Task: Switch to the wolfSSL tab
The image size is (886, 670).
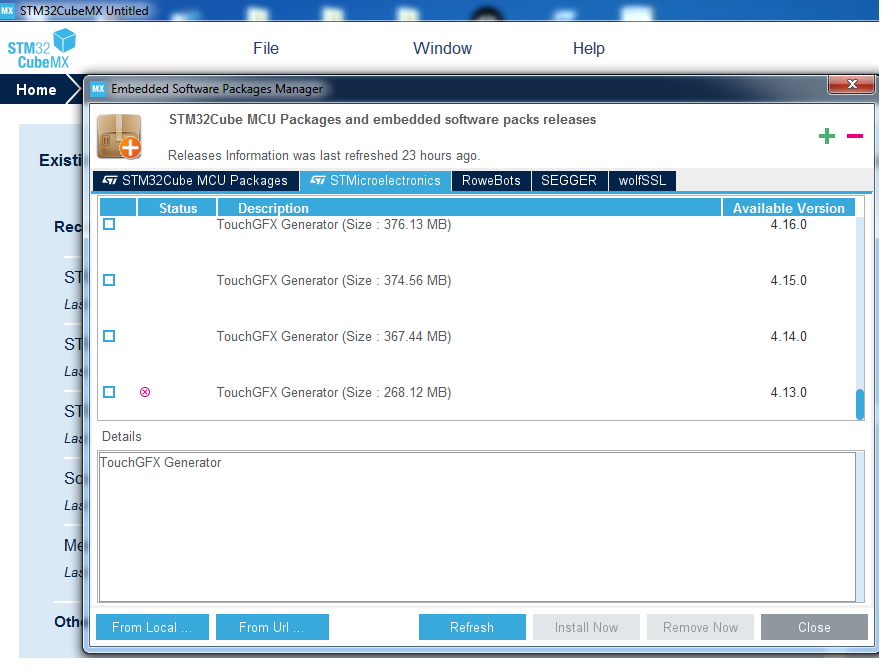Action: 642,181
